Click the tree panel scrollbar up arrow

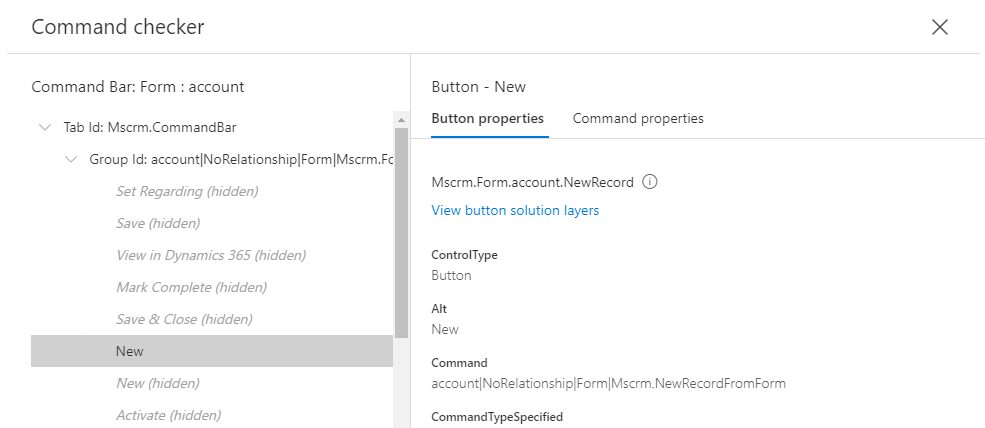[x=401, y=121]
